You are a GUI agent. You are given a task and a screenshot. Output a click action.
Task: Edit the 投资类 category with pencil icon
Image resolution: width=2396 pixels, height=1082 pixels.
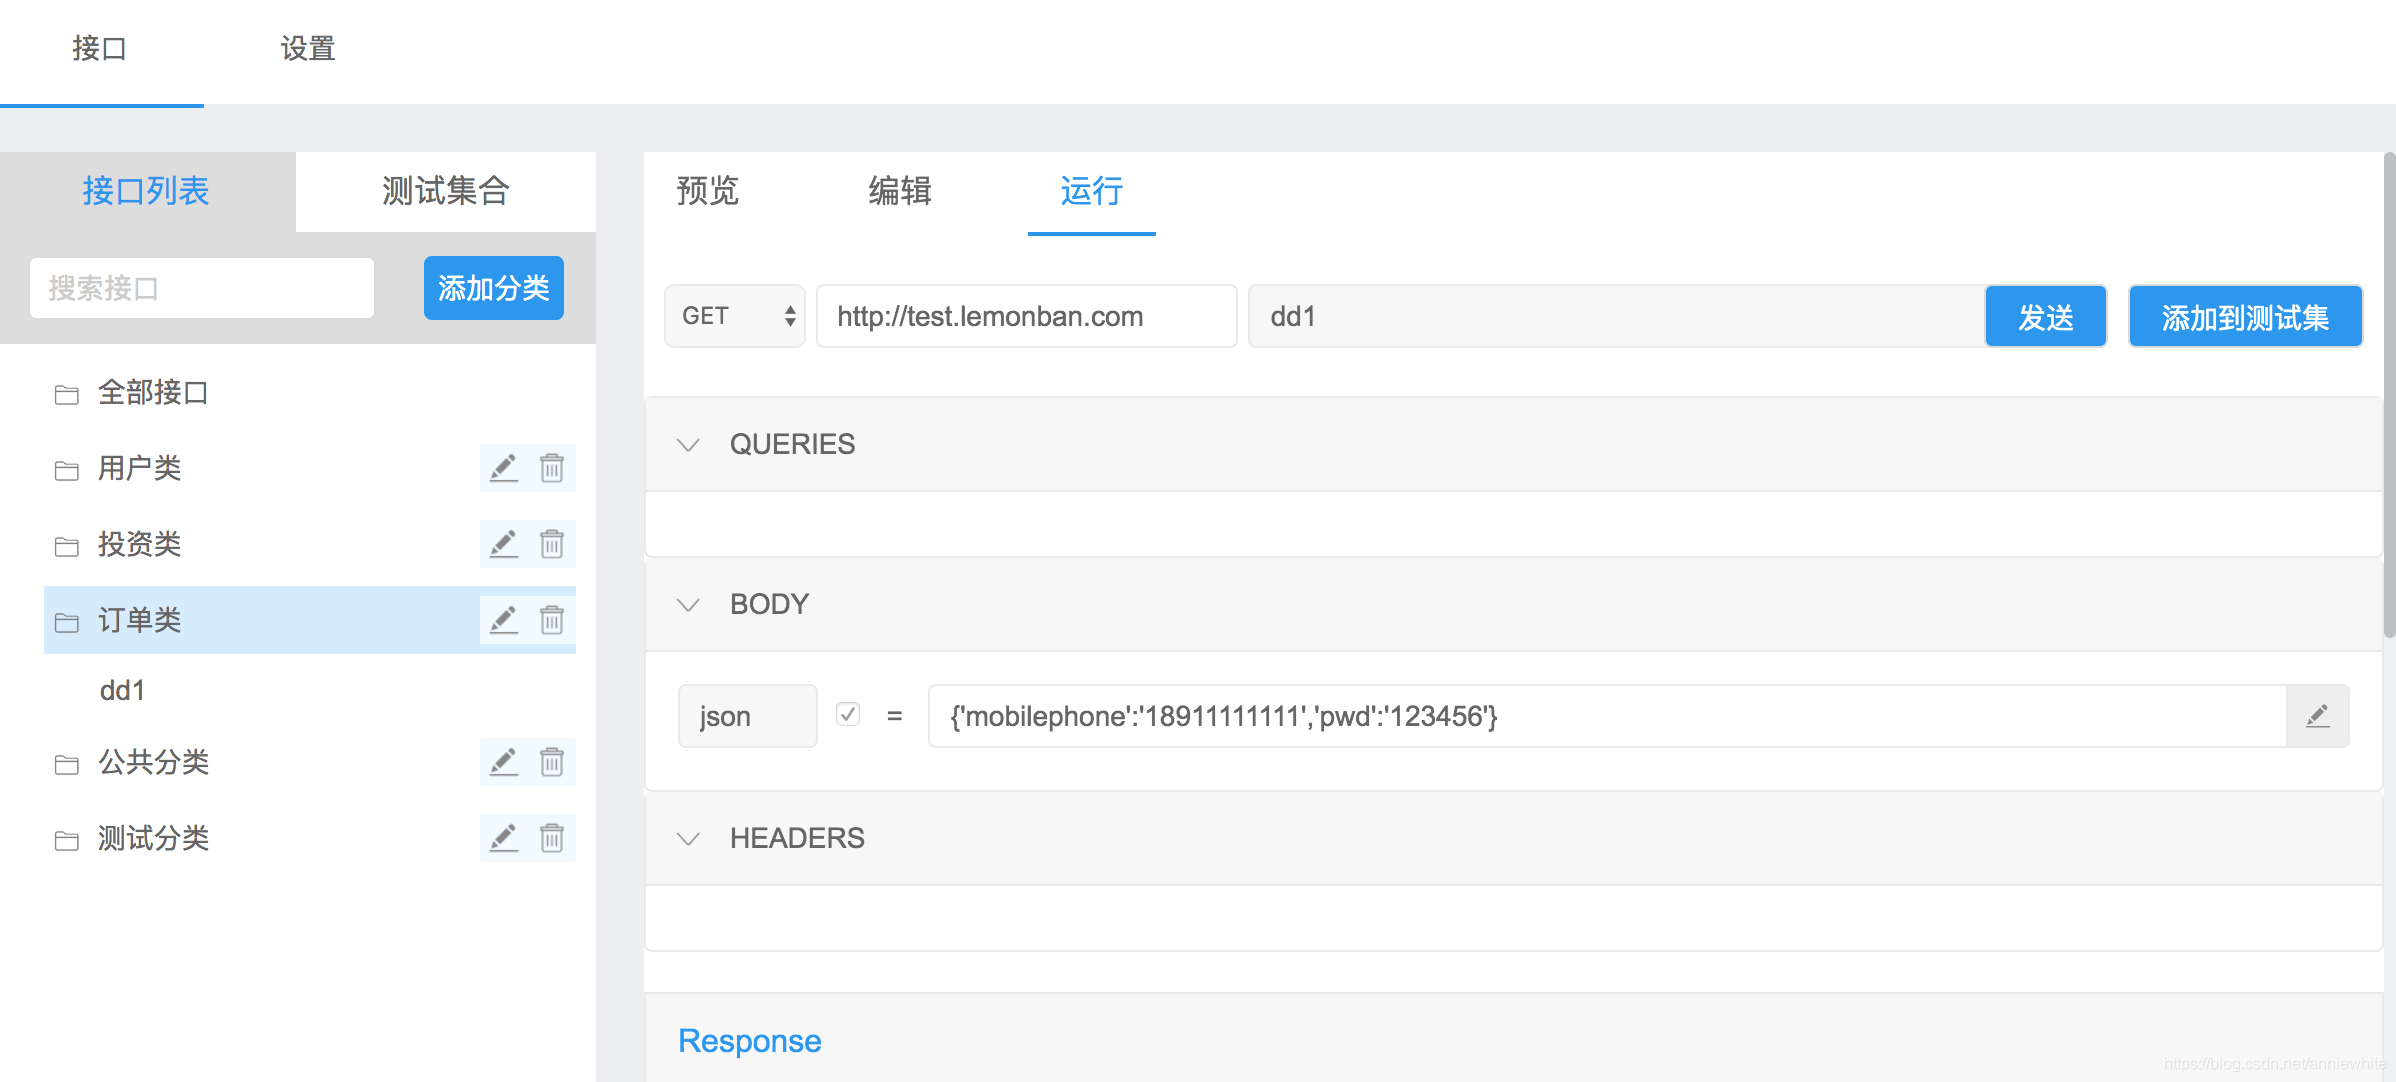click(x=503, y=544)
